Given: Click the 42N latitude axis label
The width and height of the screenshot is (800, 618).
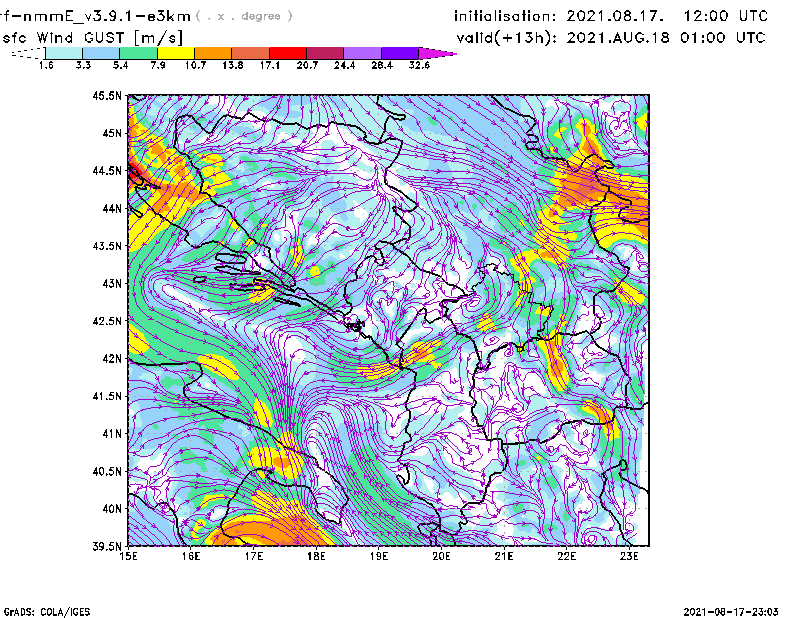Looking at the screenshot, I should (111, 358).
